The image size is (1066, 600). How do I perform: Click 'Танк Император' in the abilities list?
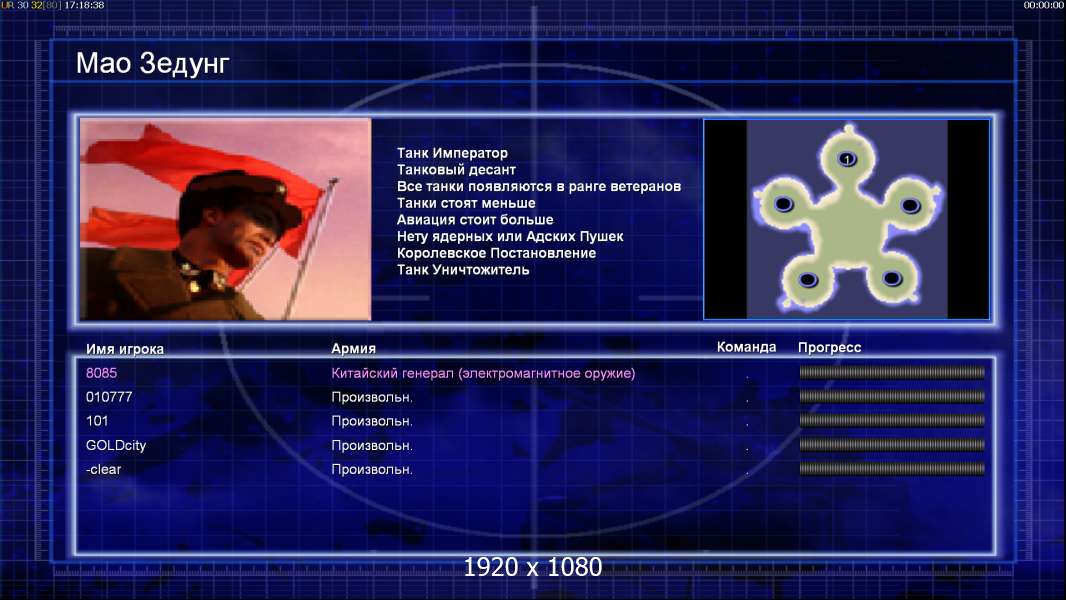pos(452,153)
